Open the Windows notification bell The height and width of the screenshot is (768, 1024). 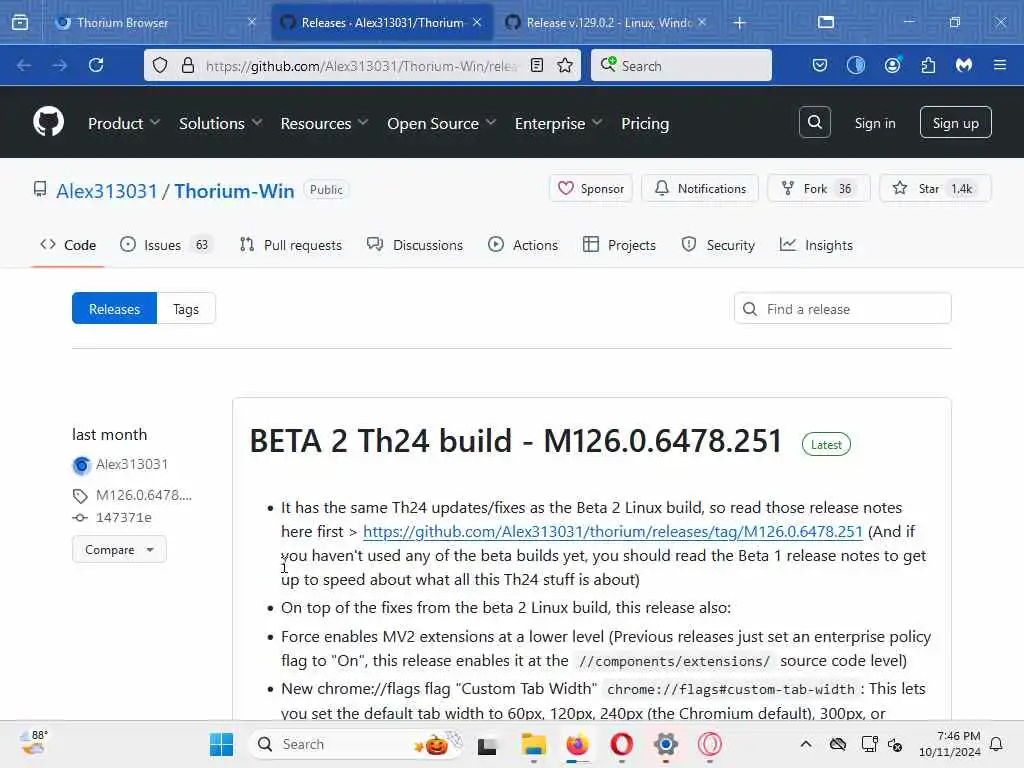(997, 744)
